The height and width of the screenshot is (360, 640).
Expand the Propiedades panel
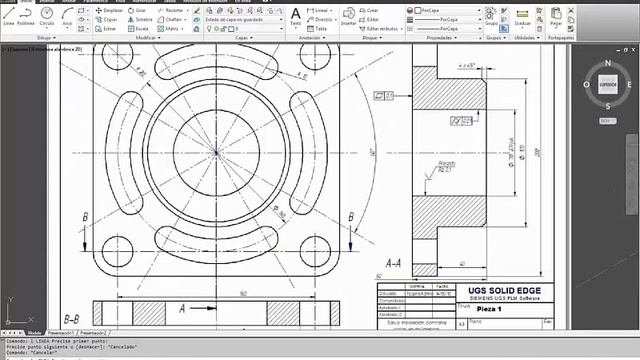(x=442, y=38)
